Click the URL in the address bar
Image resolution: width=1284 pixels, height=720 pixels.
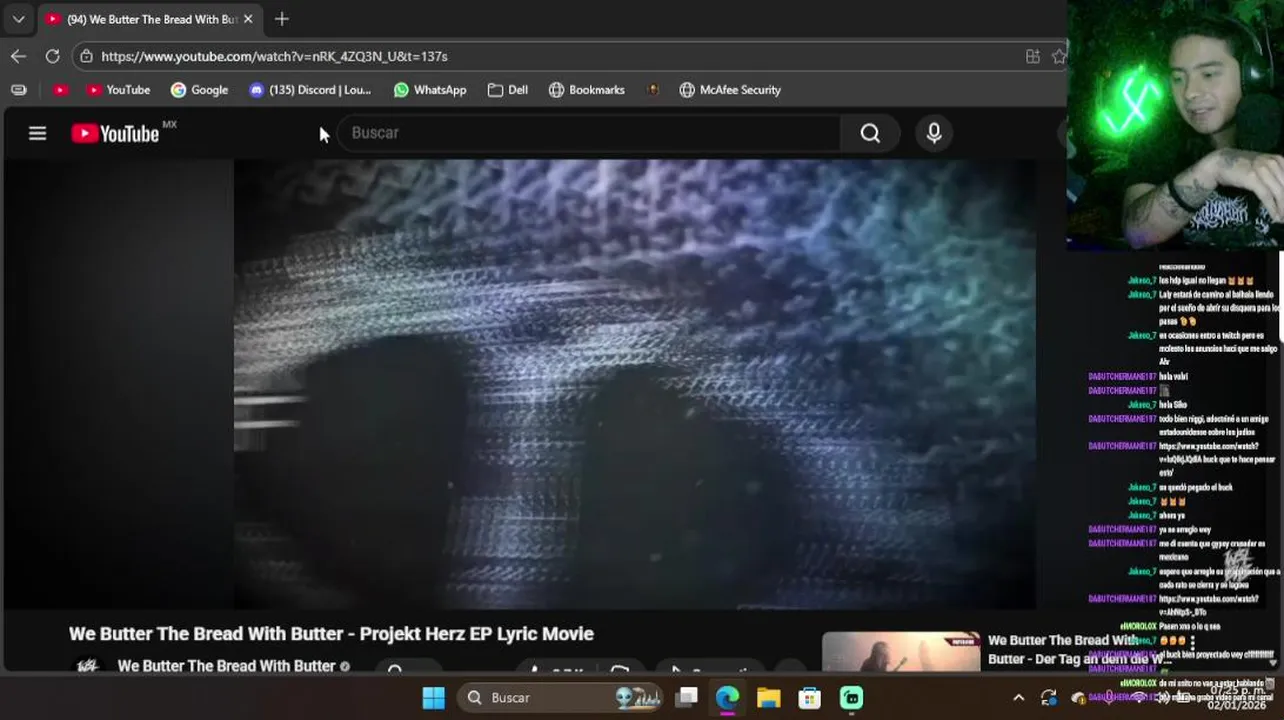274,56
